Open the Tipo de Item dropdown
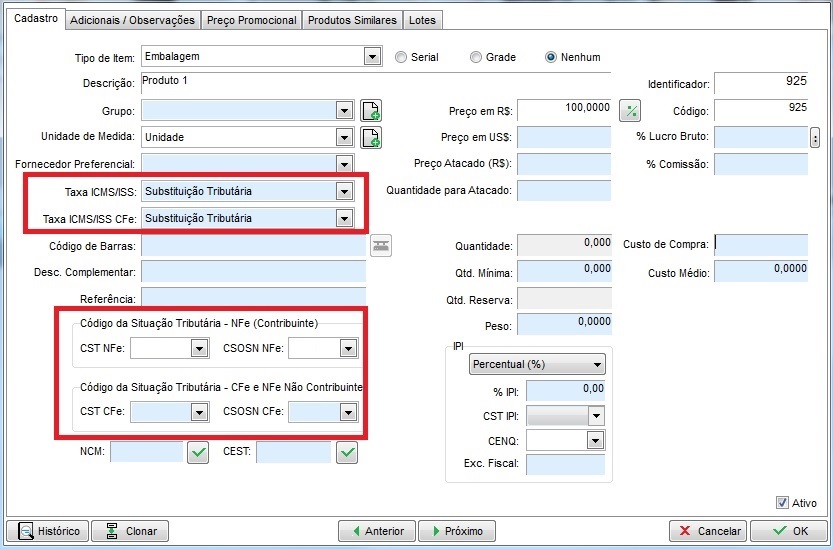 (x=372, y=57)
